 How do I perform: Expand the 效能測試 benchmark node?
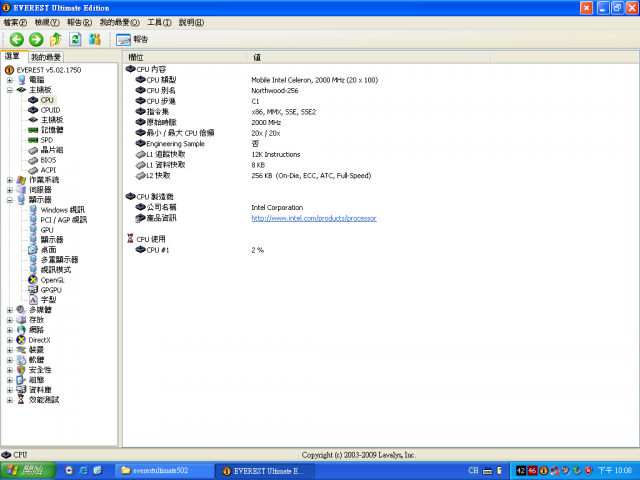pyautogui.click(x=9, y=400)
